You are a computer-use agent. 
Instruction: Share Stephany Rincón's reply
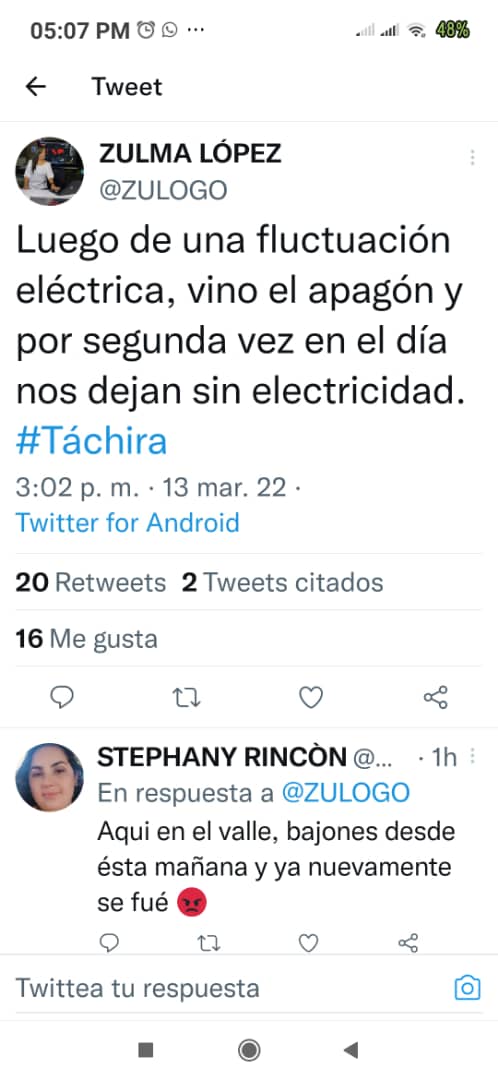coord(408,942)
